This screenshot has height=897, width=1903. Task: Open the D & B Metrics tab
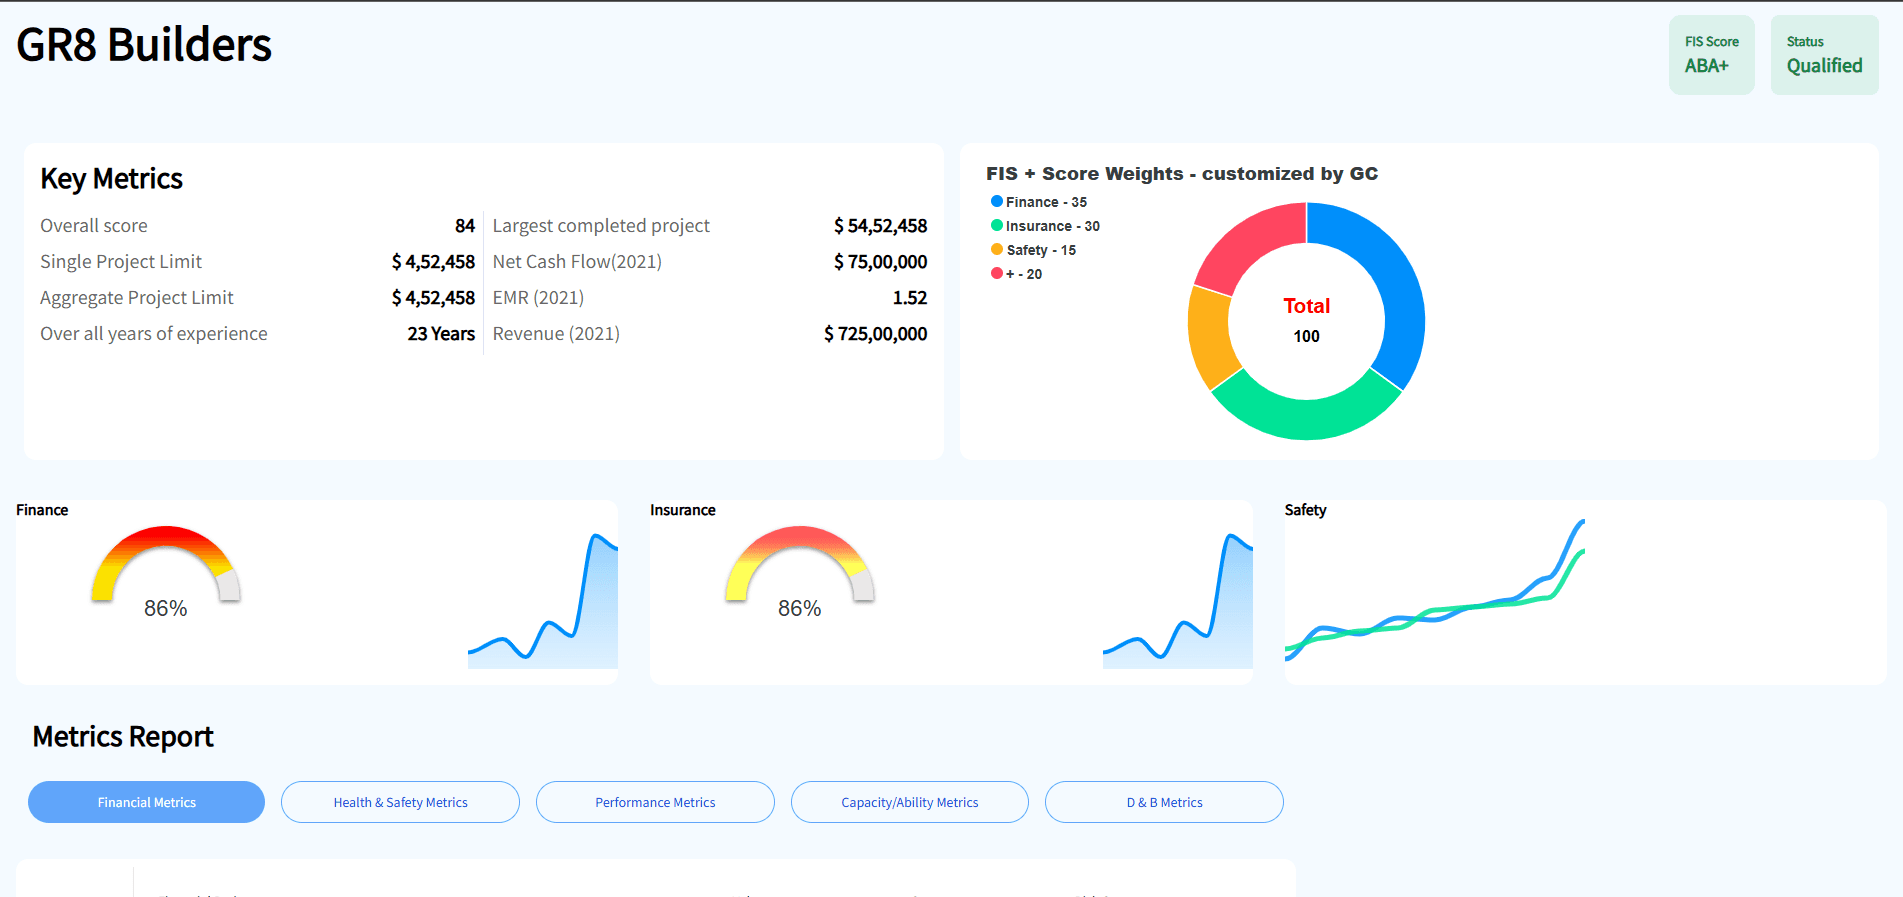1164,802
